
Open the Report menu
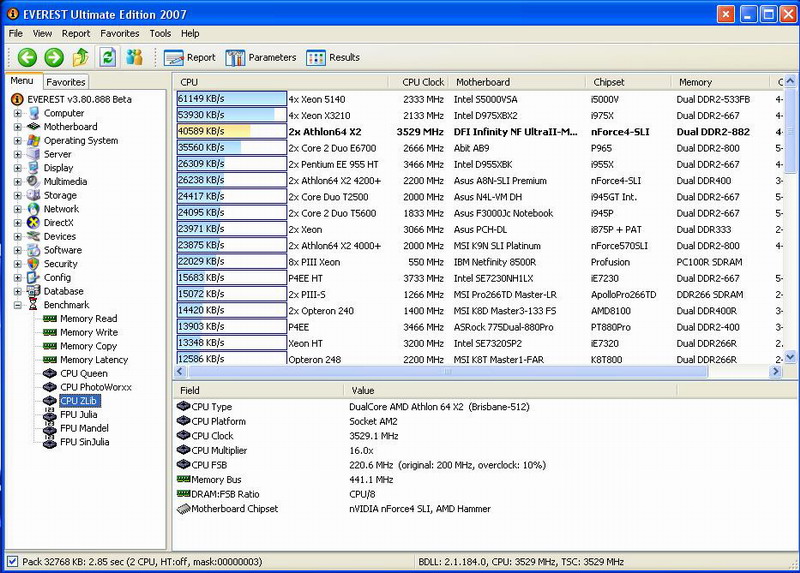(76, 34)
